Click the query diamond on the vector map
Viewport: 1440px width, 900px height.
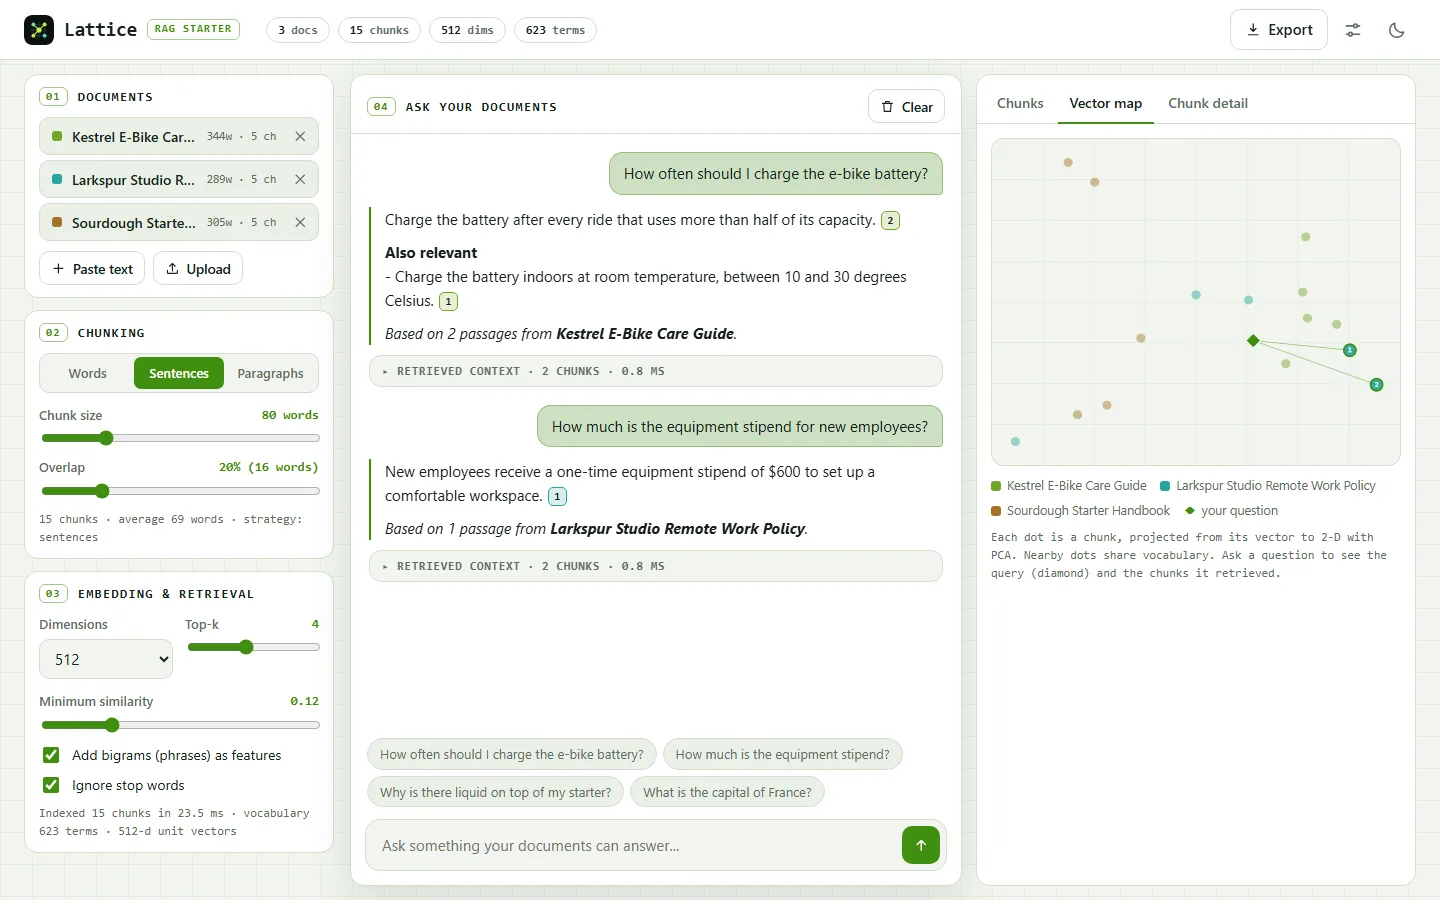[x=1253, y=341]
